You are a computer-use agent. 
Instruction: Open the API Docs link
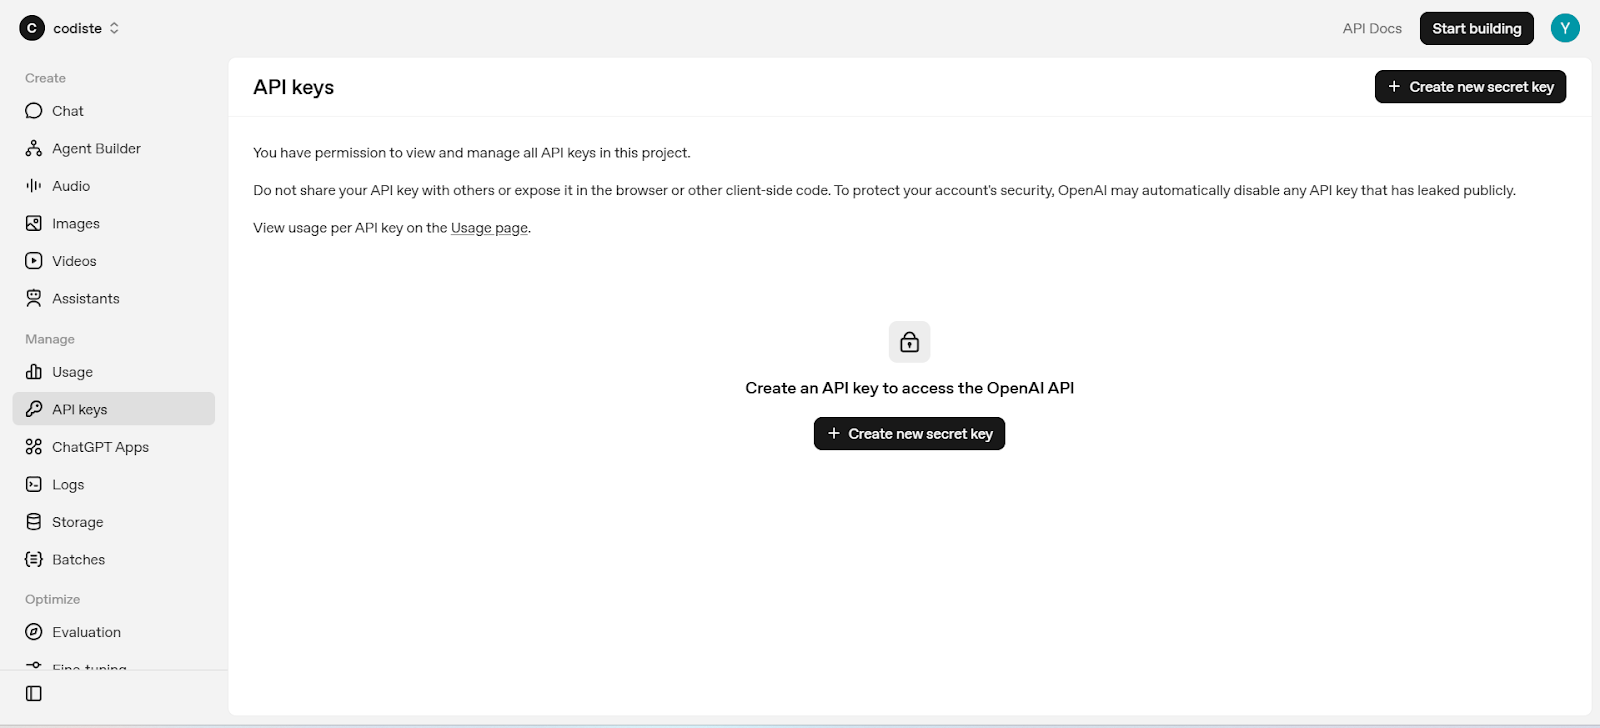coord(1372,28)
